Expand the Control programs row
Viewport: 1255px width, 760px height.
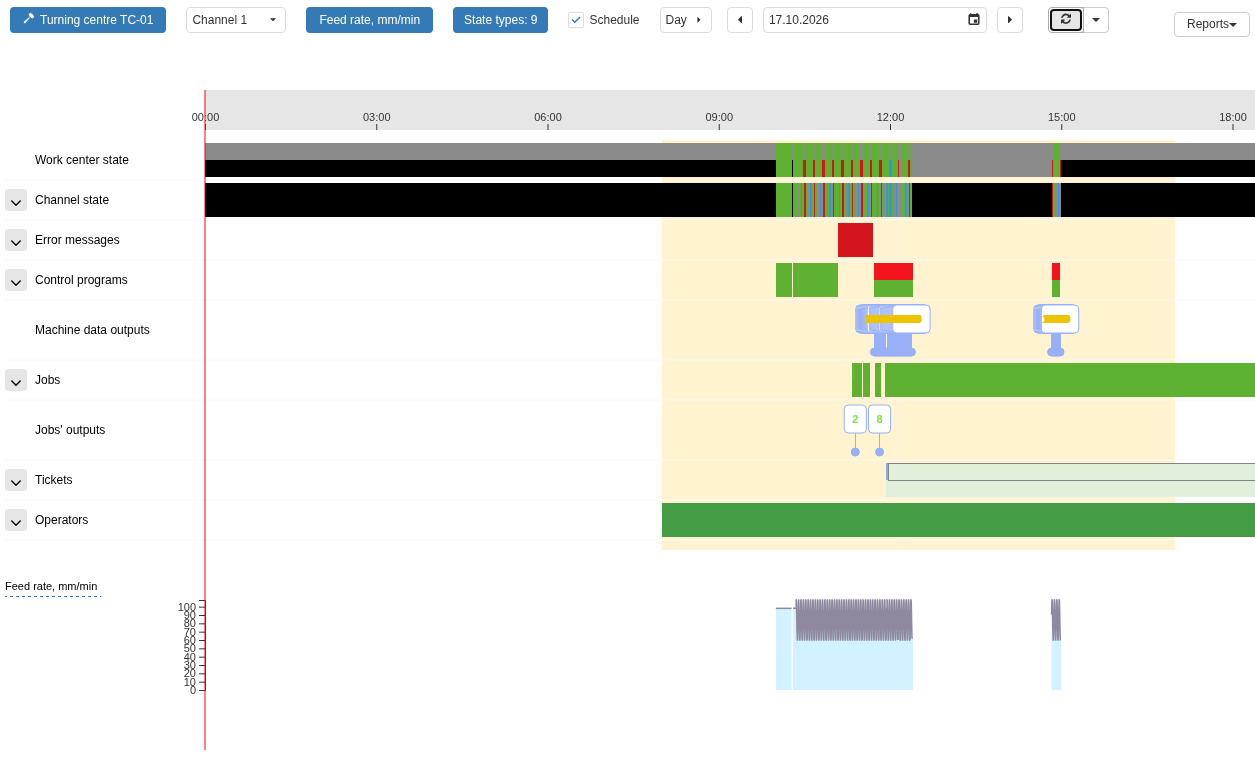click(16, 280)
